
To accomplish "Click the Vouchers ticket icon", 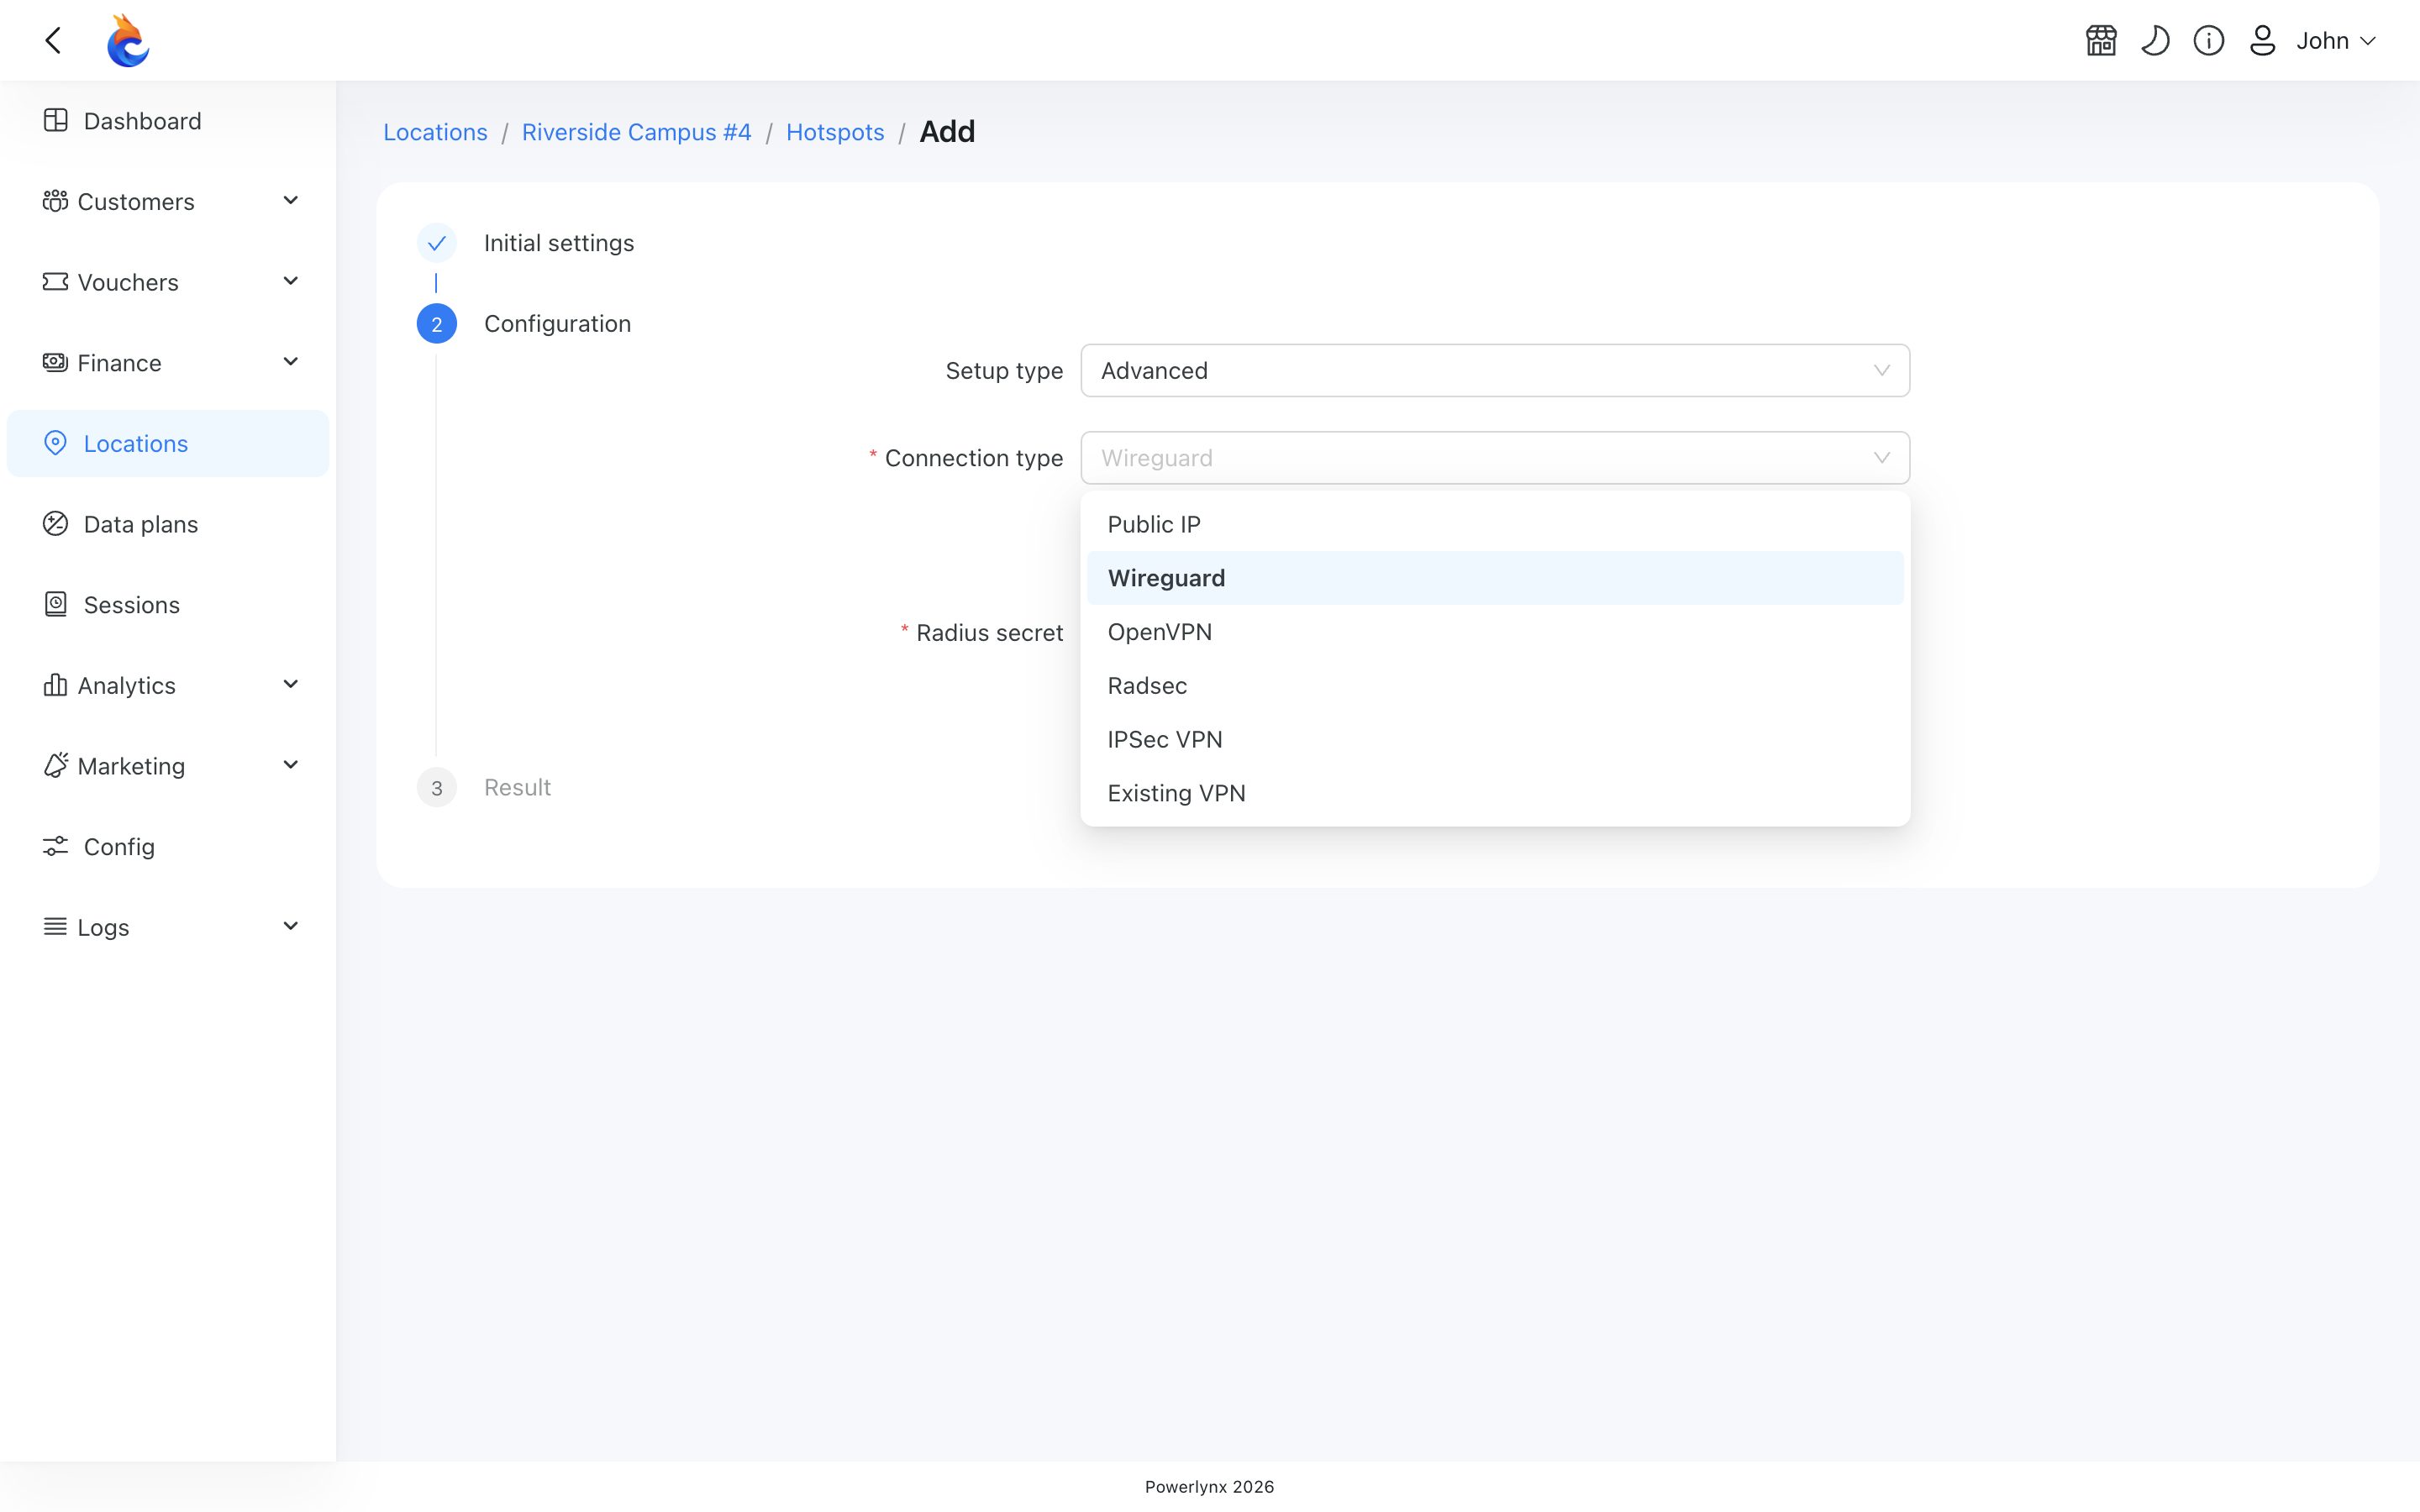I will coord(56,282).
